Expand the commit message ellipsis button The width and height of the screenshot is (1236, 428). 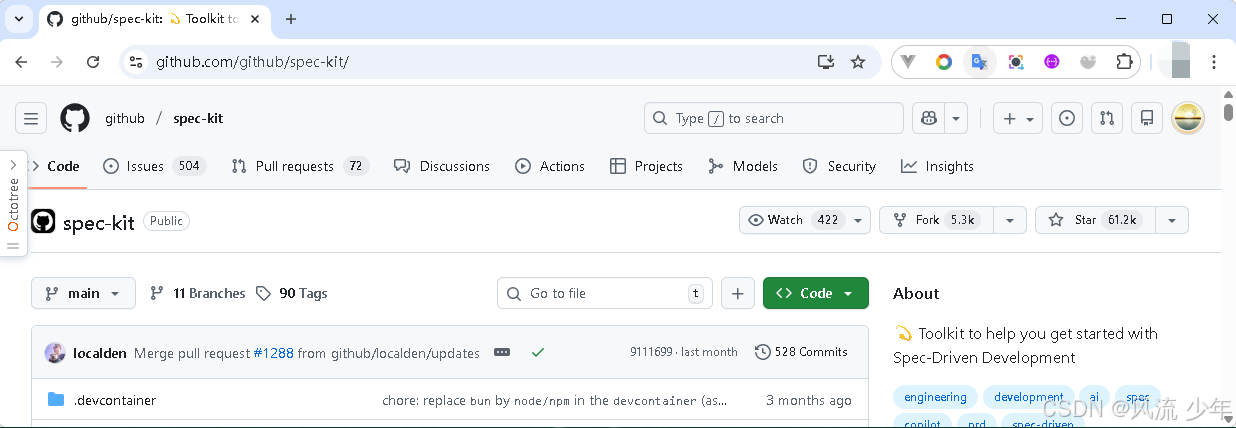(x=502, y=352)
